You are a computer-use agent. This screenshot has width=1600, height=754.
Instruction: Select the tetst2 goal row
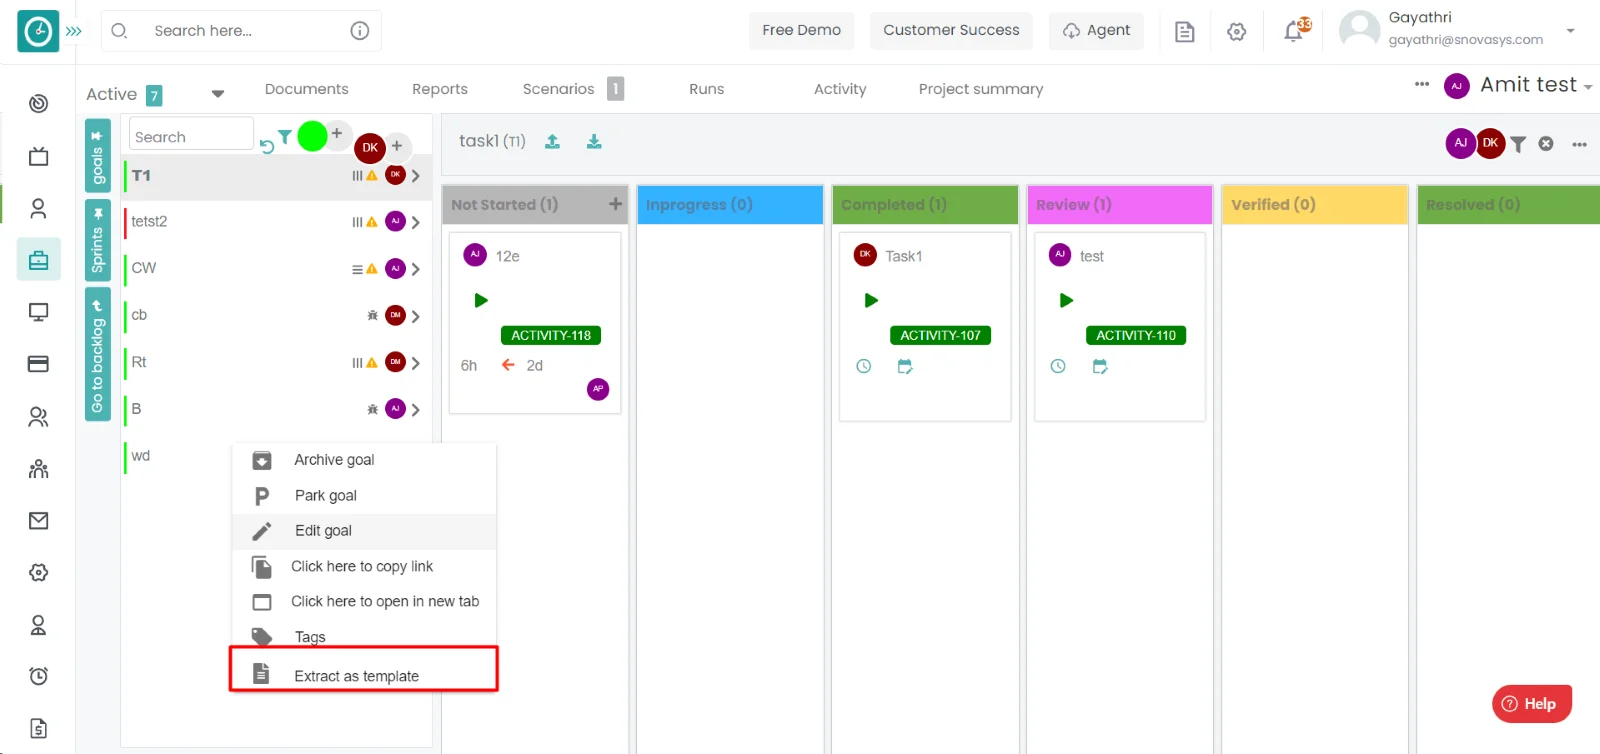click(x=277, y=222)
